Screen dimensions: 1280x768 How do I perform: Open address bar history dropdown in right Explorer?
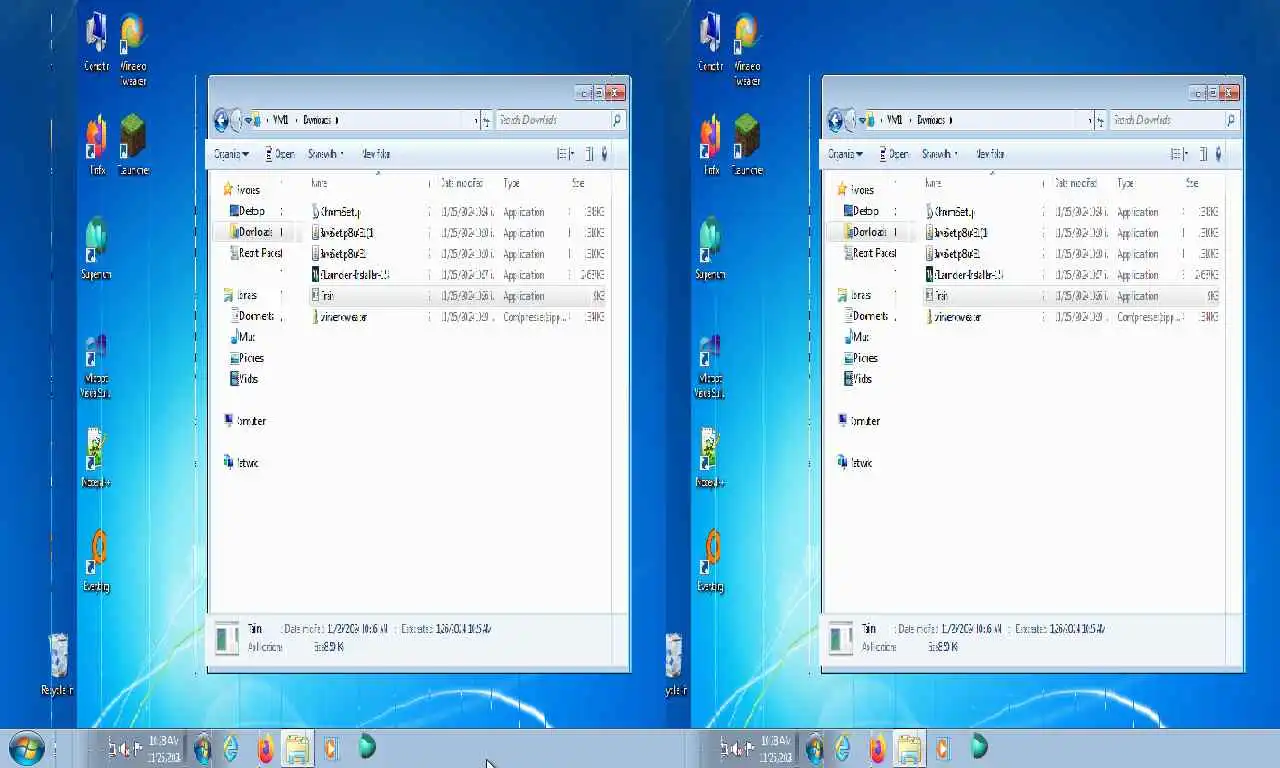coord(1089,120)
